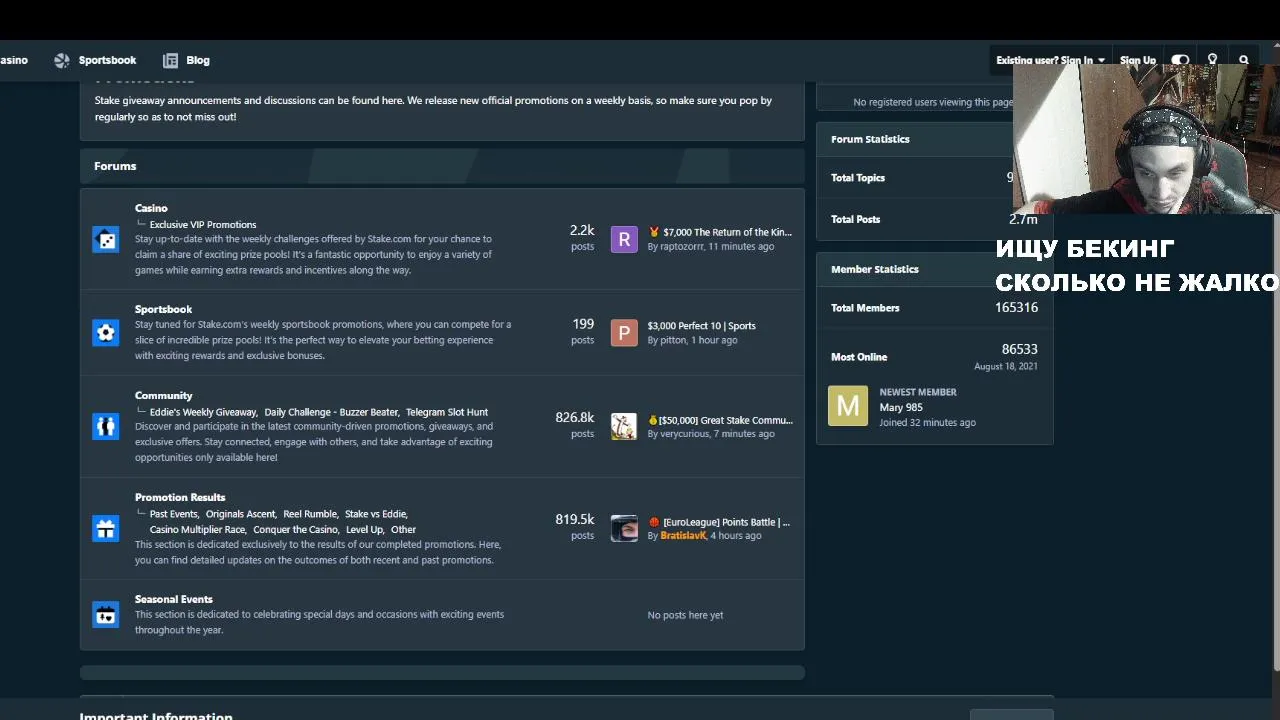This screenshot has height=720, width=1280.
Task: Toggle the dark mode theme switch
Action: point(1180,60)
